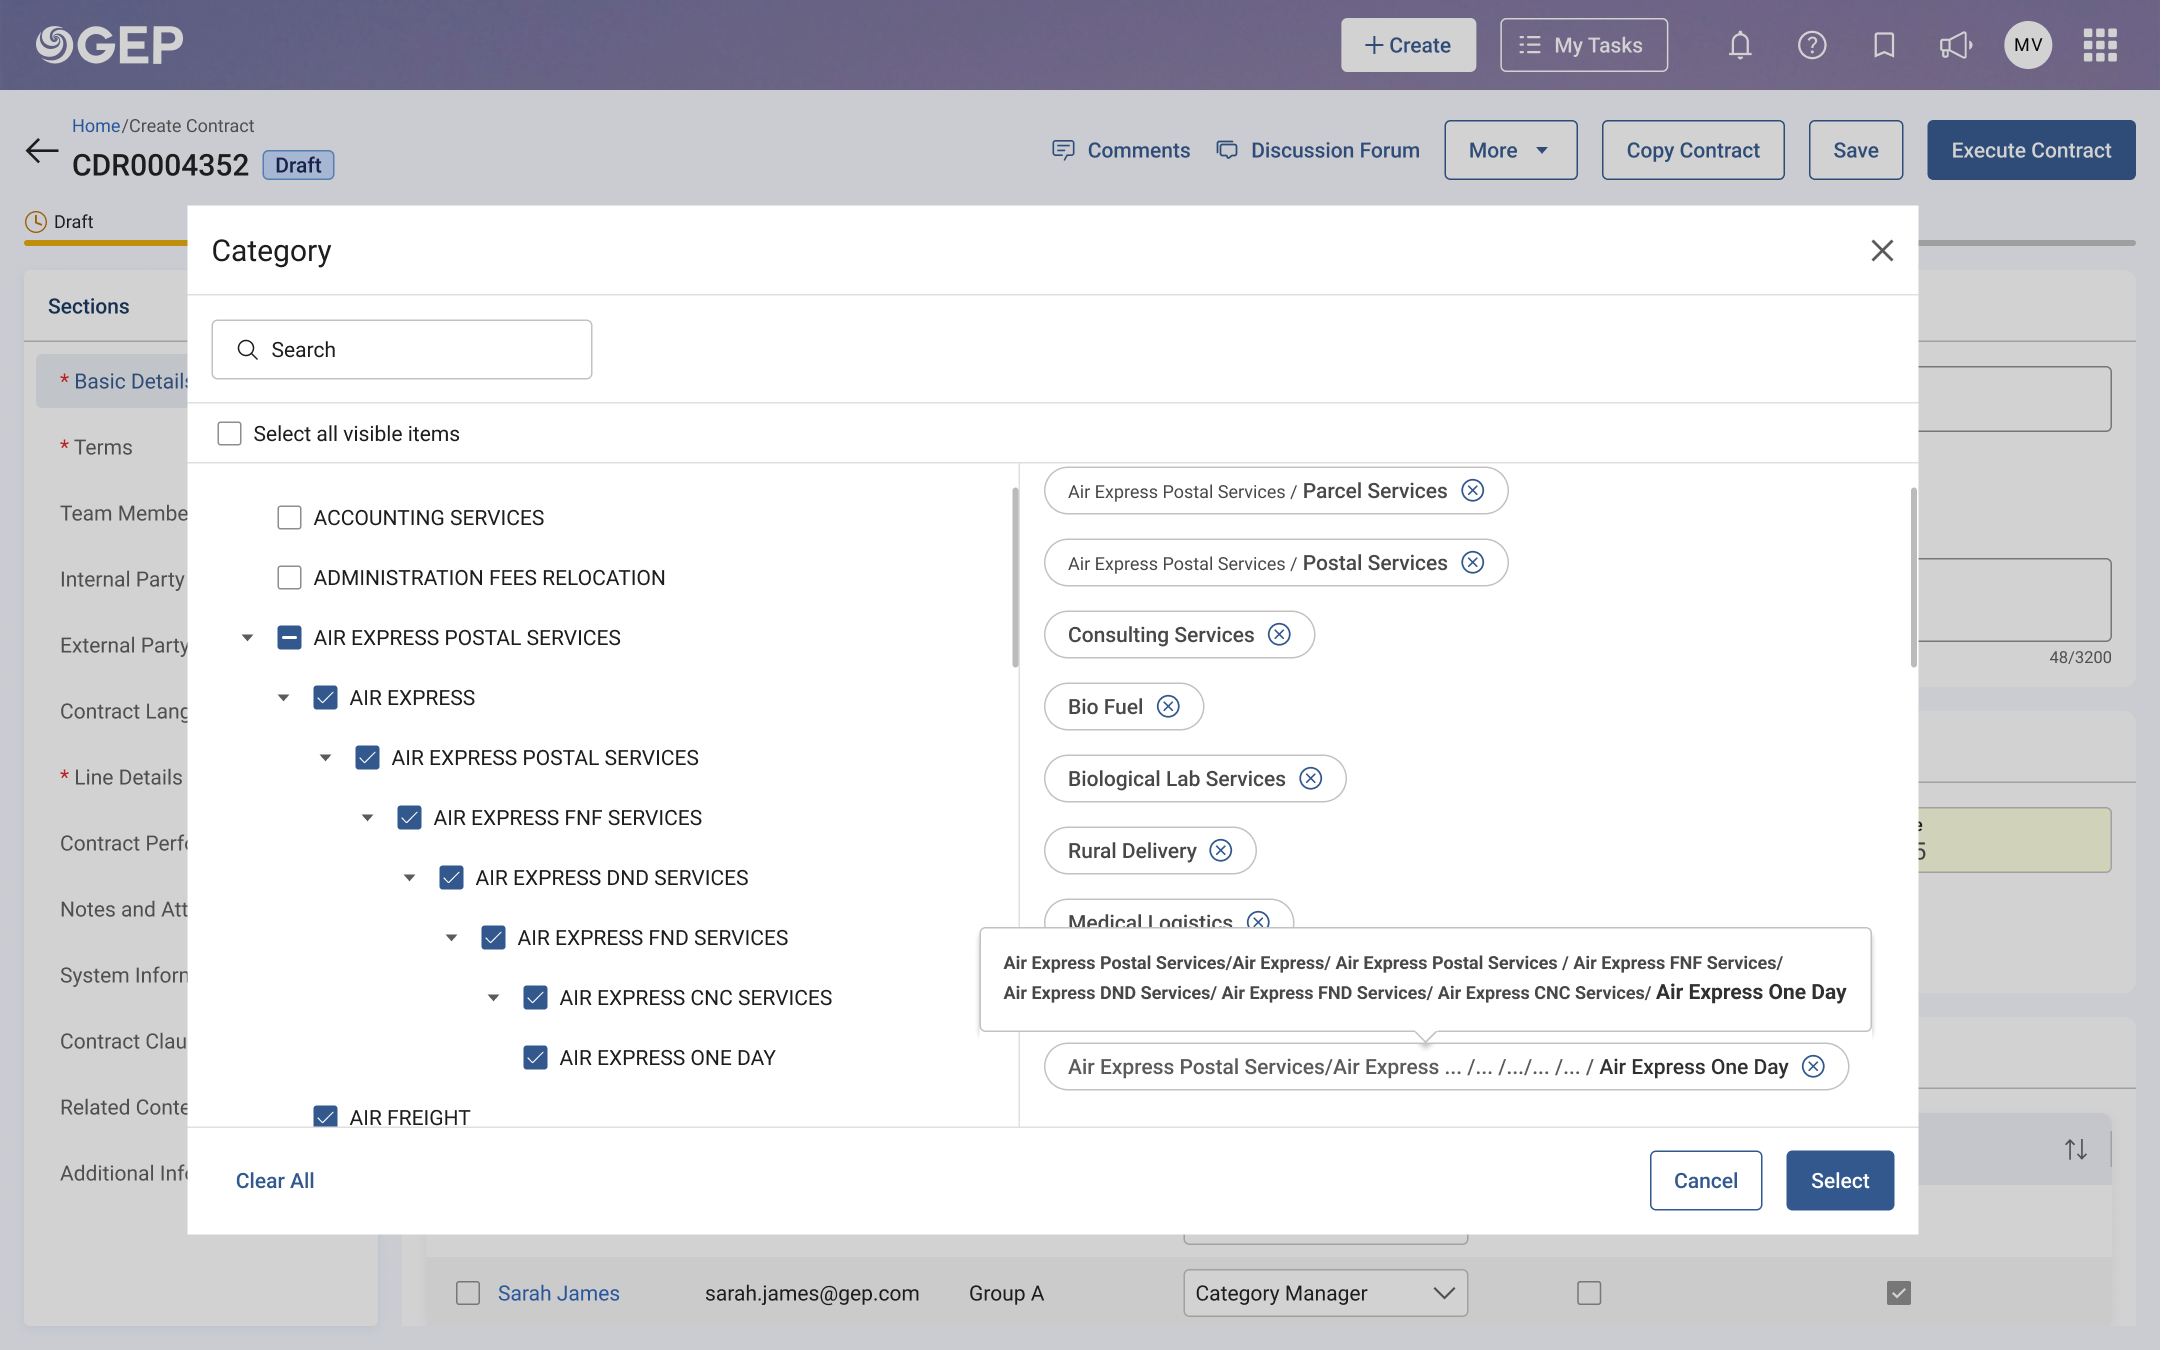Collapse AIR EXPRESS FND SERVICES node
This screenshot has height=1350, width=2161.
point(452,938)
